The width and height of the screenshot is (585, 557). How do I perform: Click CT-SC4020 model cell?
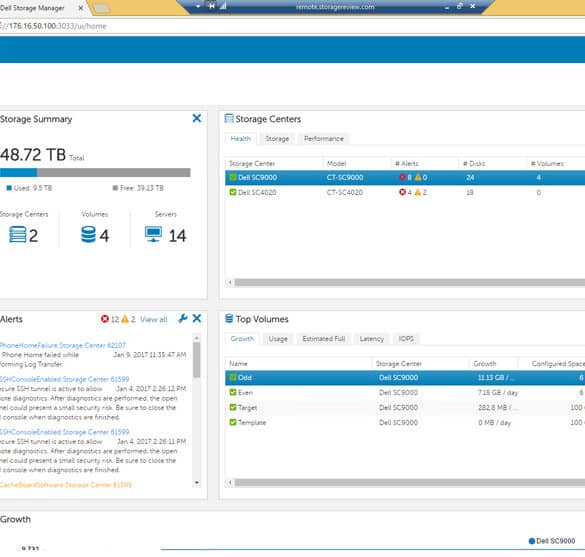click(x=344, y=192)
